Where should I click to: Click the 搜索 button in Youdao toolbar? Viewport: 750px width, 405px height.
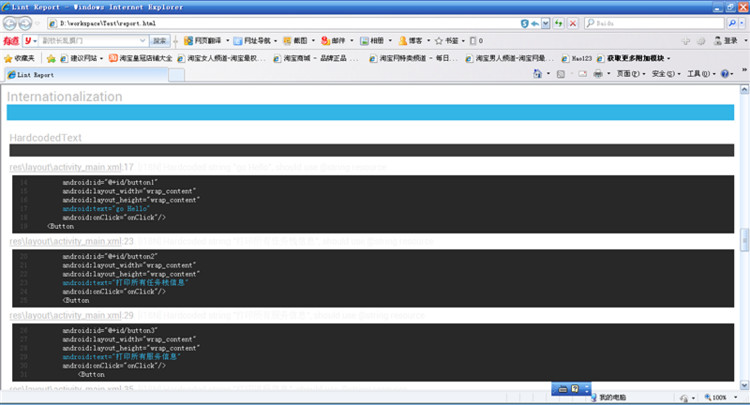tap(159, 41)
